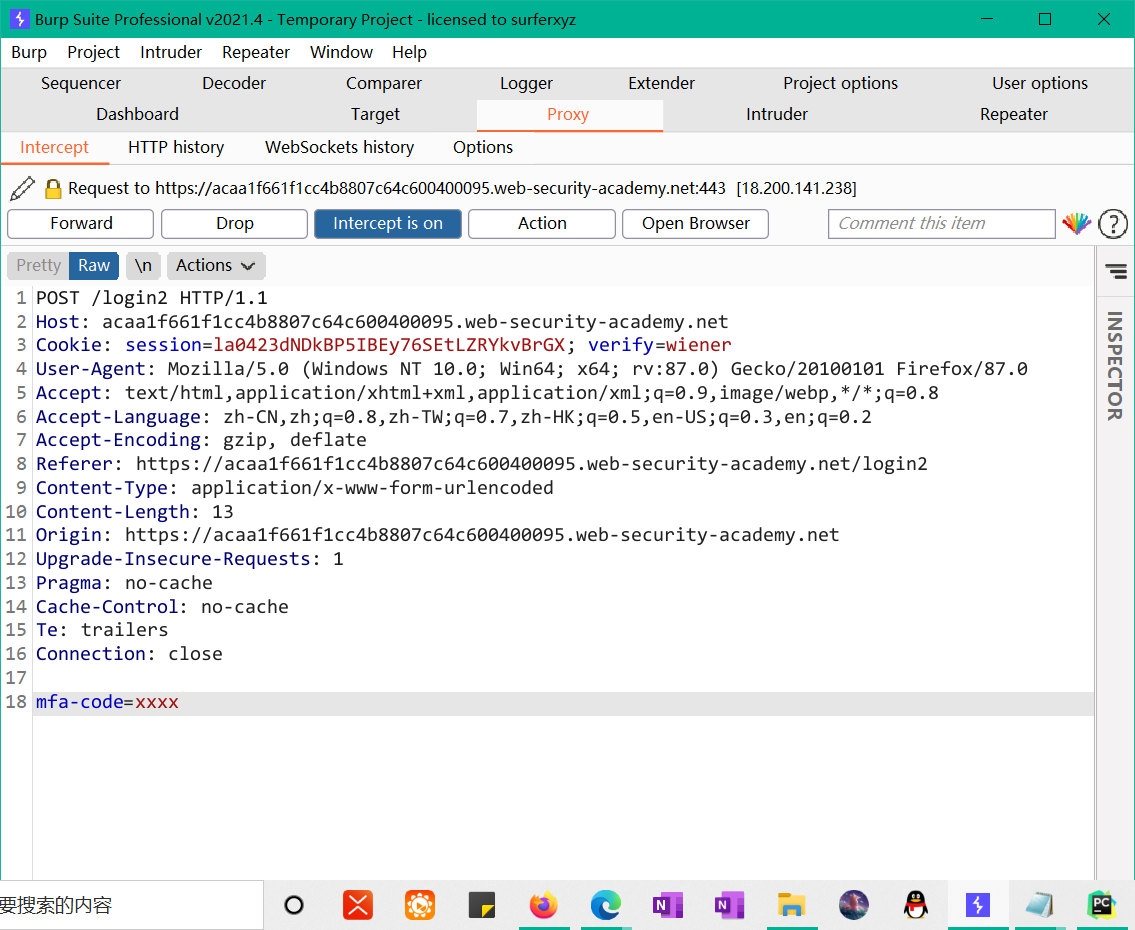1135x930 pixels.
Task: Click the Comment this item field
Action: point(942,224)
